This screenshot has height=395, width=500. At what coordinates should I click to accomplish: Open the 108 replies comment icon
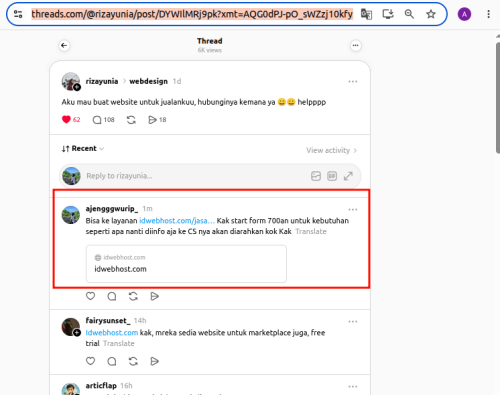click(97, 120)
